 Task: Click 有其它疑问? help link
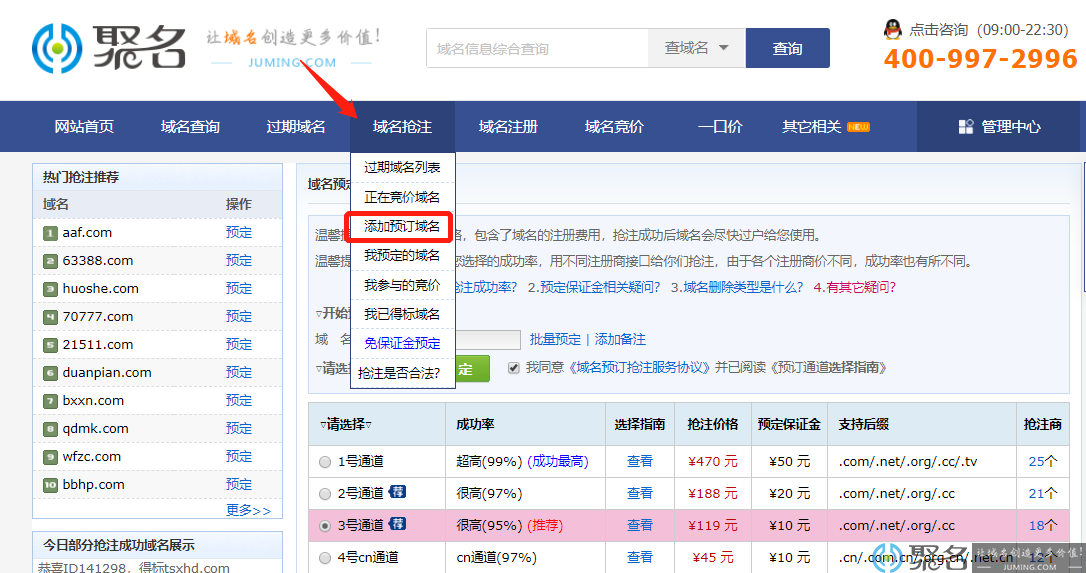pyautogui.click(x=855, y=287)
